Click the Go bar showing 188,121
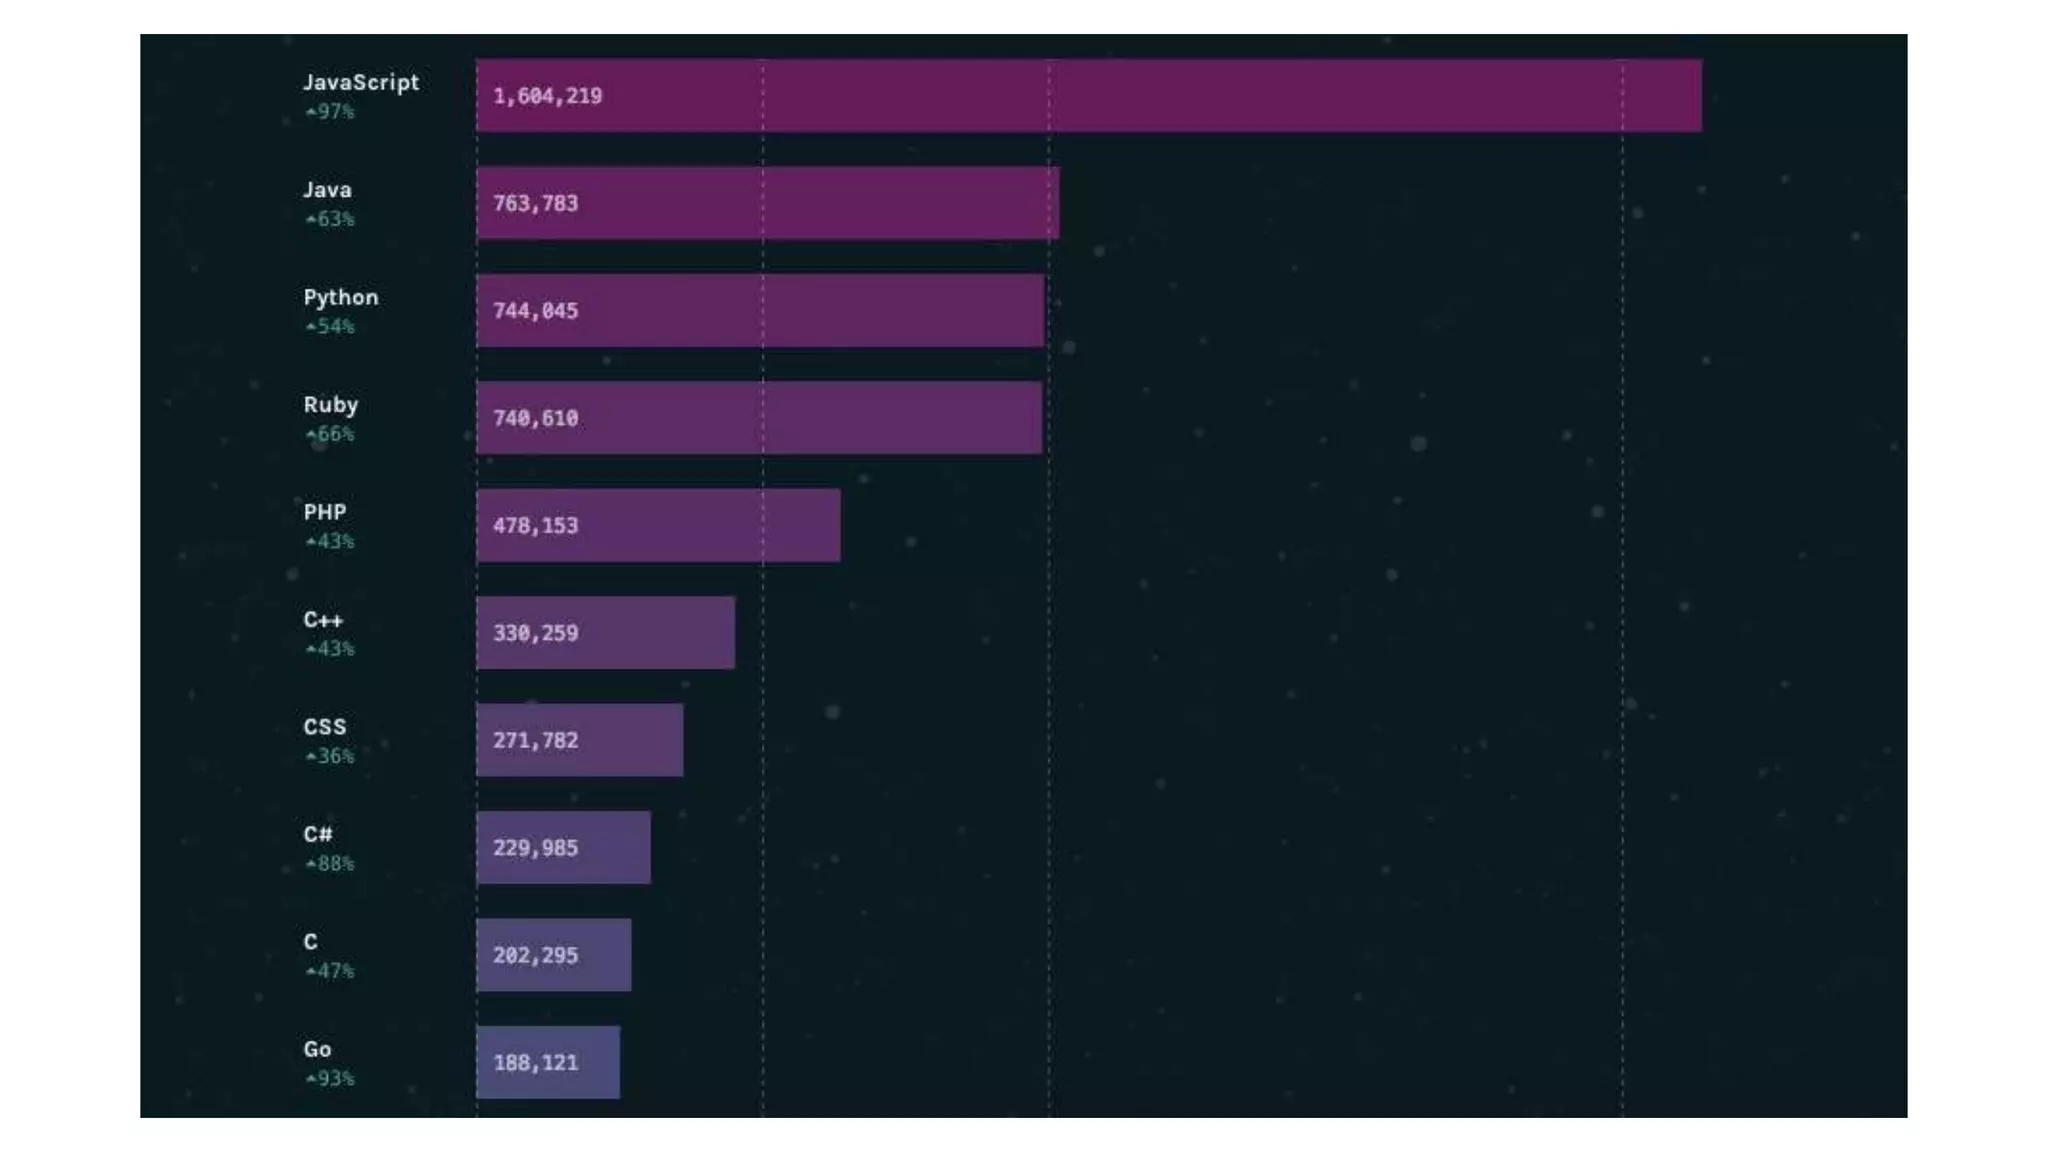This screenshot has height=1152, width=2048. pyautogui.click(x=548, y=1062)
